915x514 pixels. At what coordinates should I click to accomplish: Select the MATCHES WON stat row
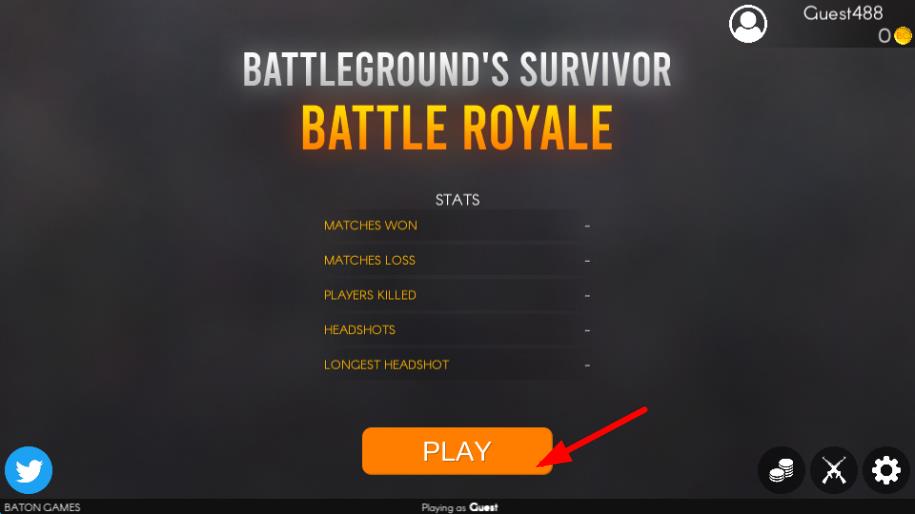pos(458,226)
